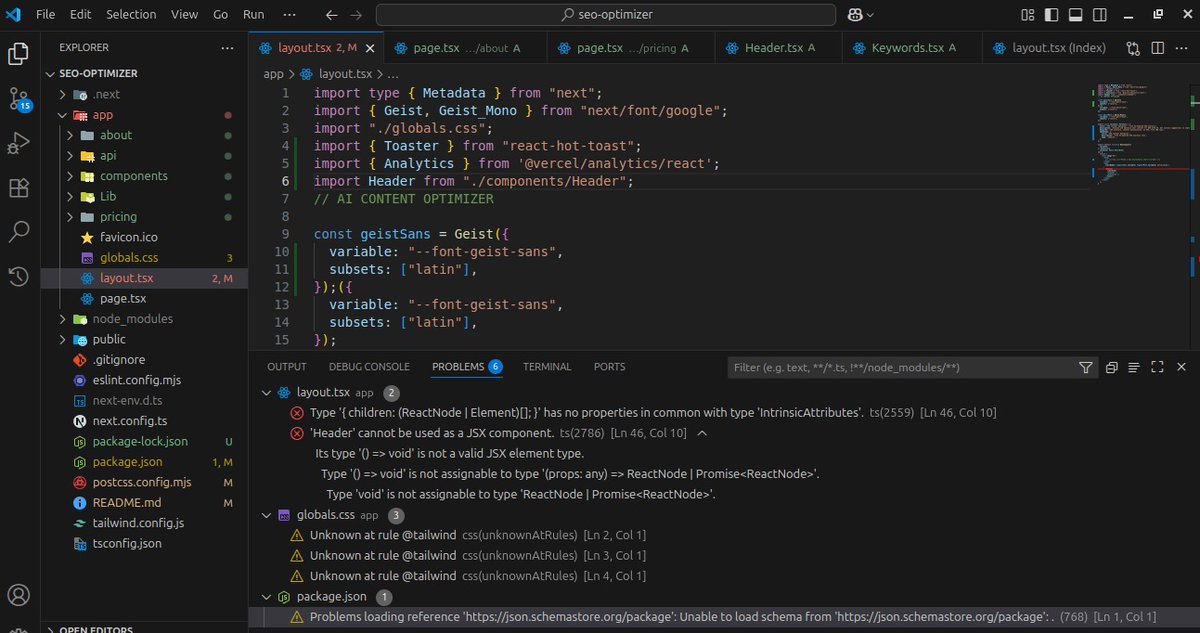The width and height of the screenshot is (1200, 633).
Task: Collapse globals.css problems group
Action: [x=264, y=515]
